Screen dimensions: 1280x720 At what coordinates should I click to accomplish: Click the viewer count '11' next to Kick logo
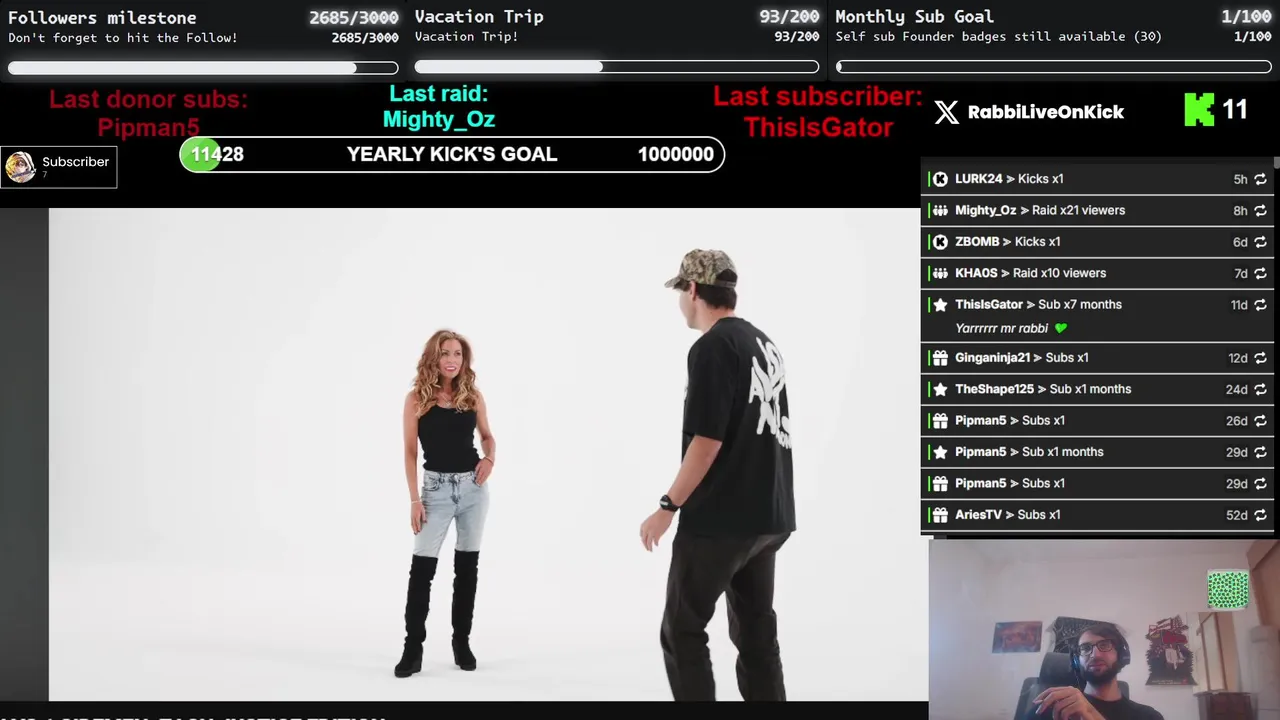click(x=1235, y=109)
